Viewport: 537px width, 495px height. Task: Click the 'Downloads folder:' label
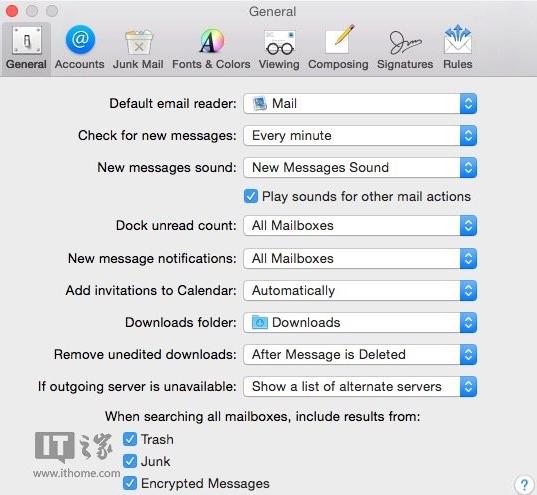click(181, 322)
